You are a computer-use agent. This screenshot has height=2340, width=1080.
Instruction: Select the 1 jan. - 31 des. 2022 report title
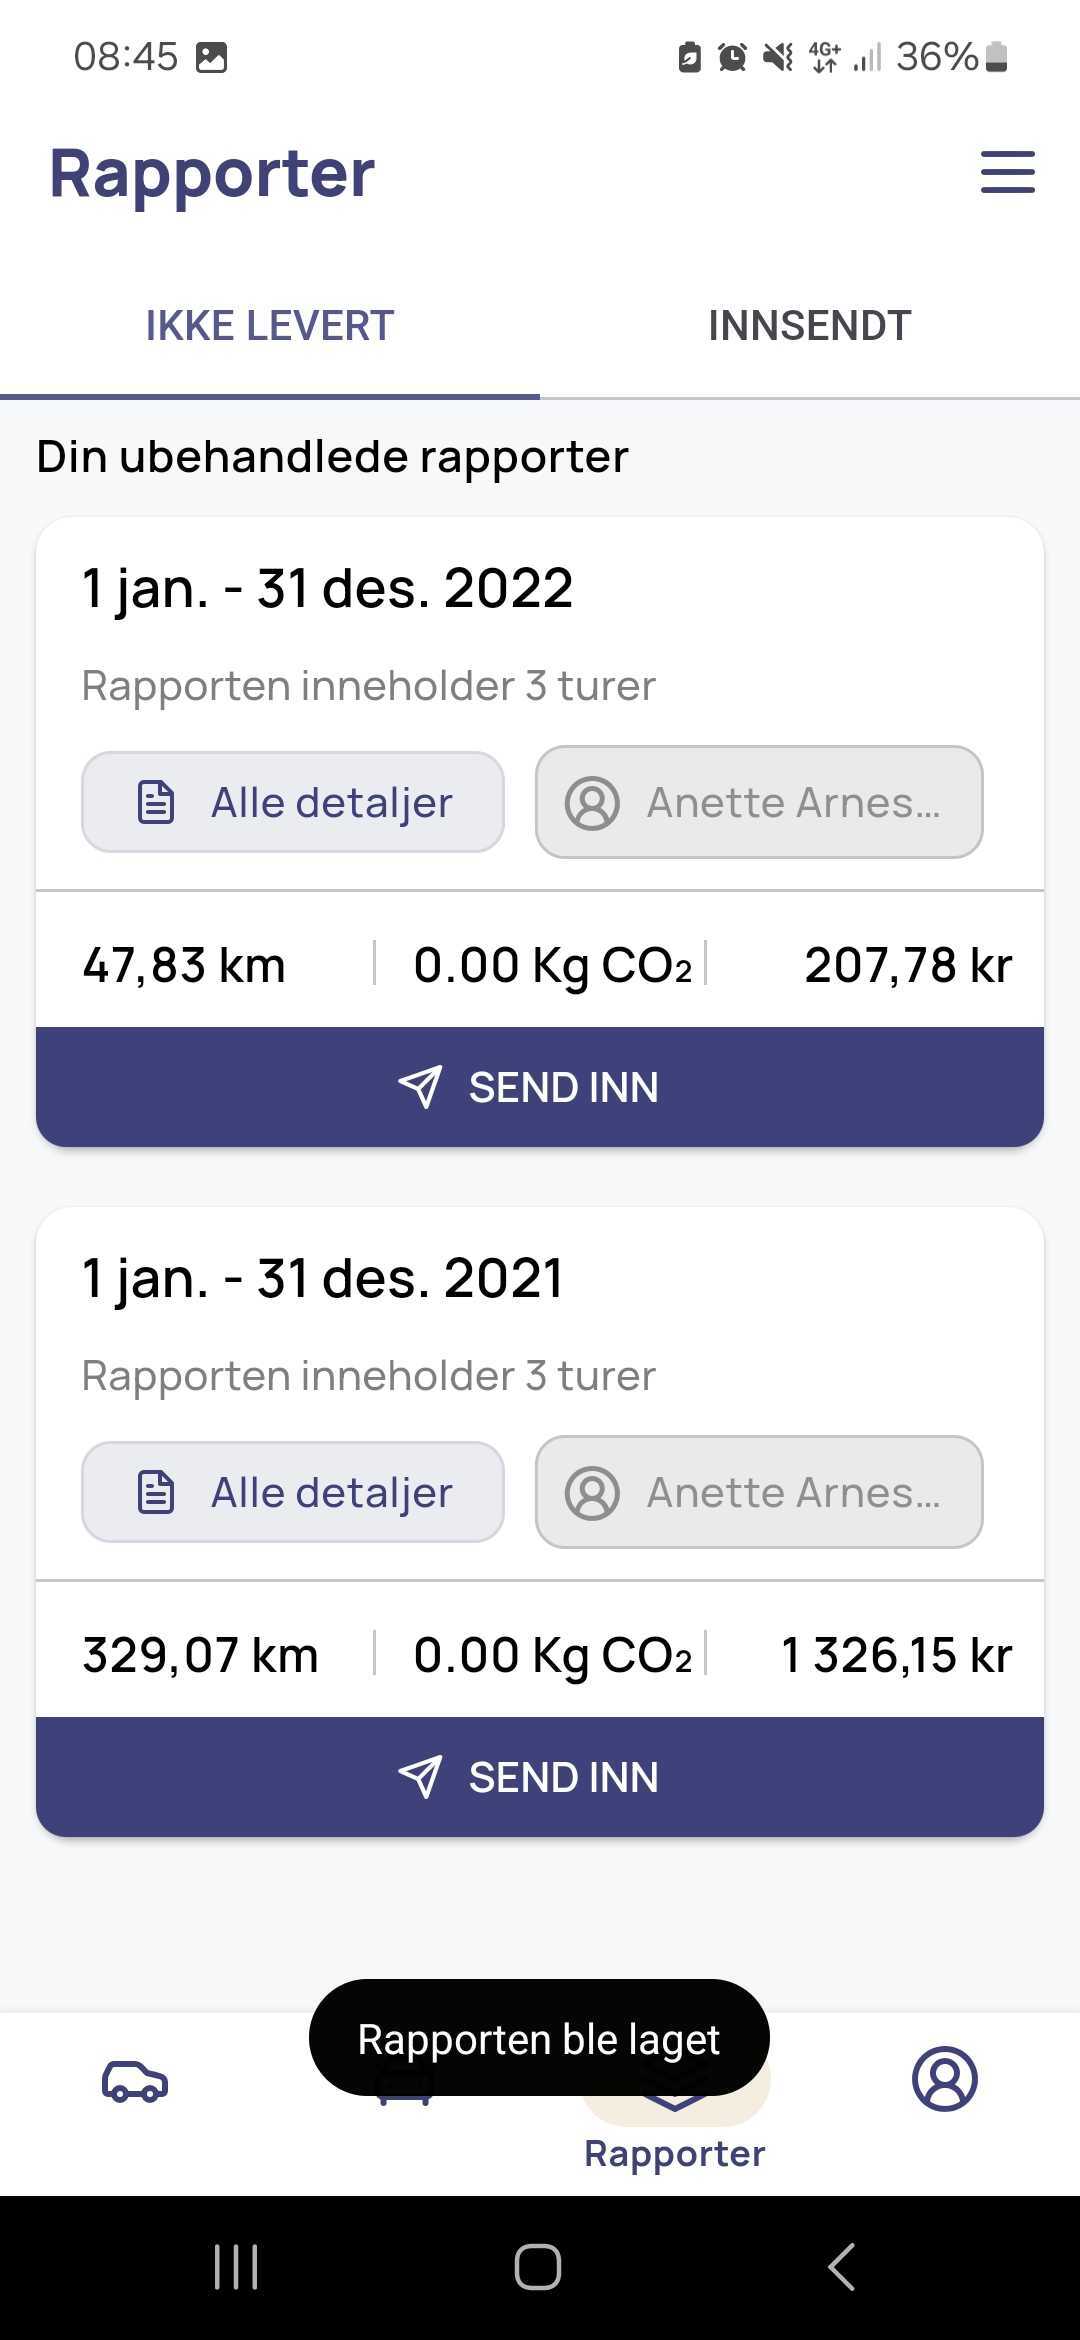[x=327, y=588]
